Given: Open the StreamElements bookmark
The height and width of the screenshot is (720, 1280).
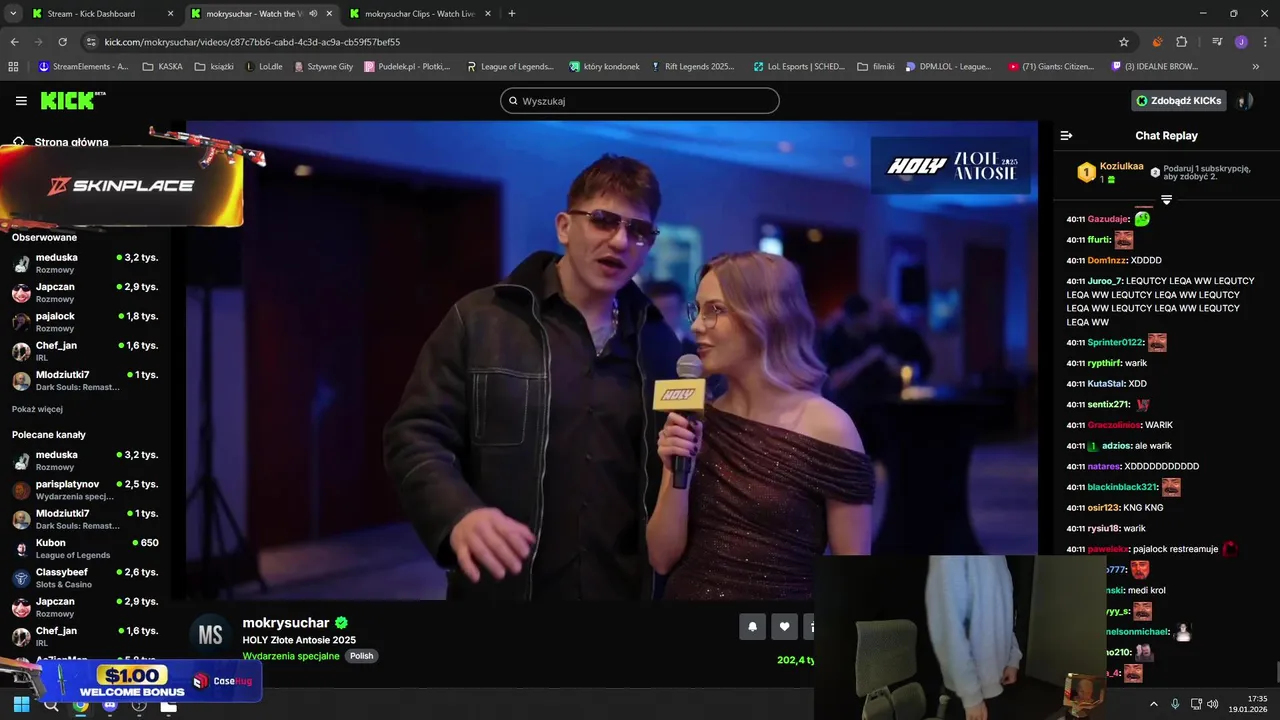Looking at the screenshot, I should point(83,67).
